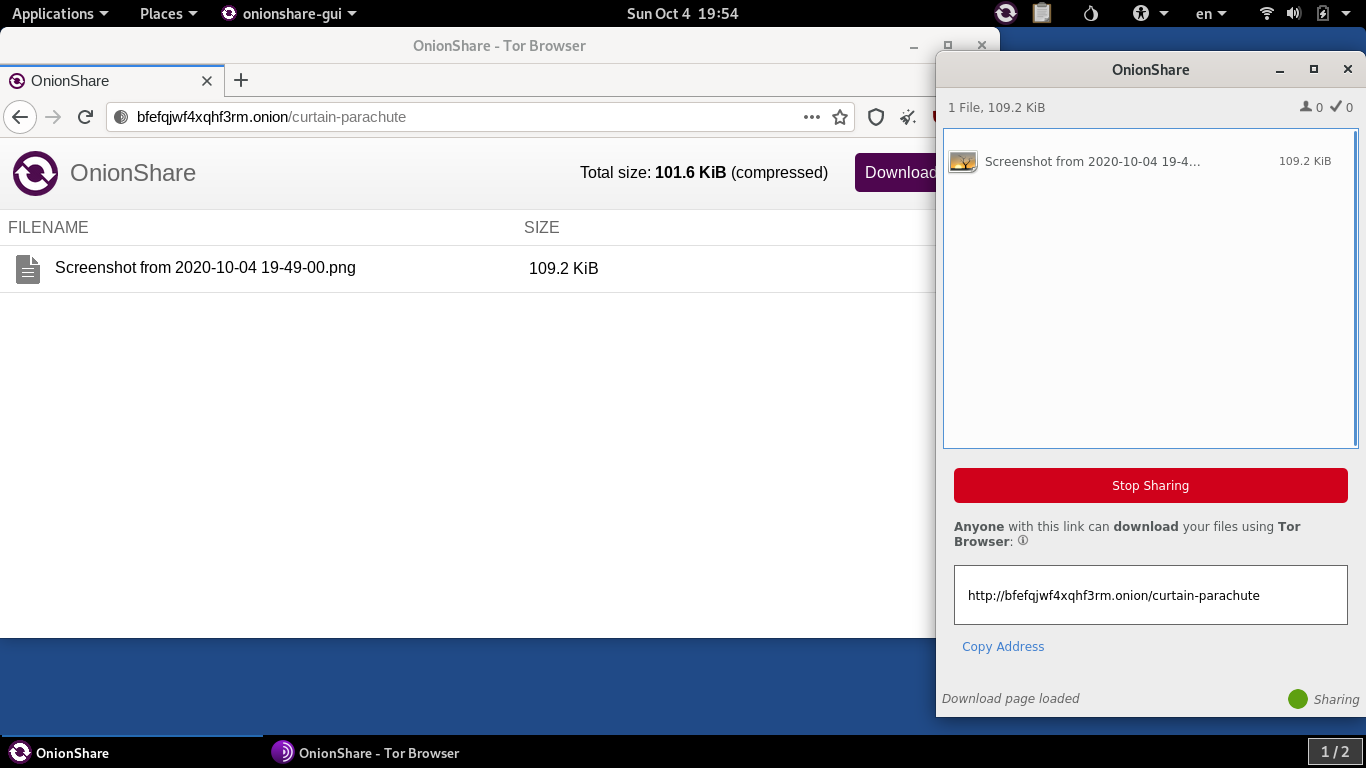Switch to OnionShare in the bottom taskbar

[x=132, y=752]
